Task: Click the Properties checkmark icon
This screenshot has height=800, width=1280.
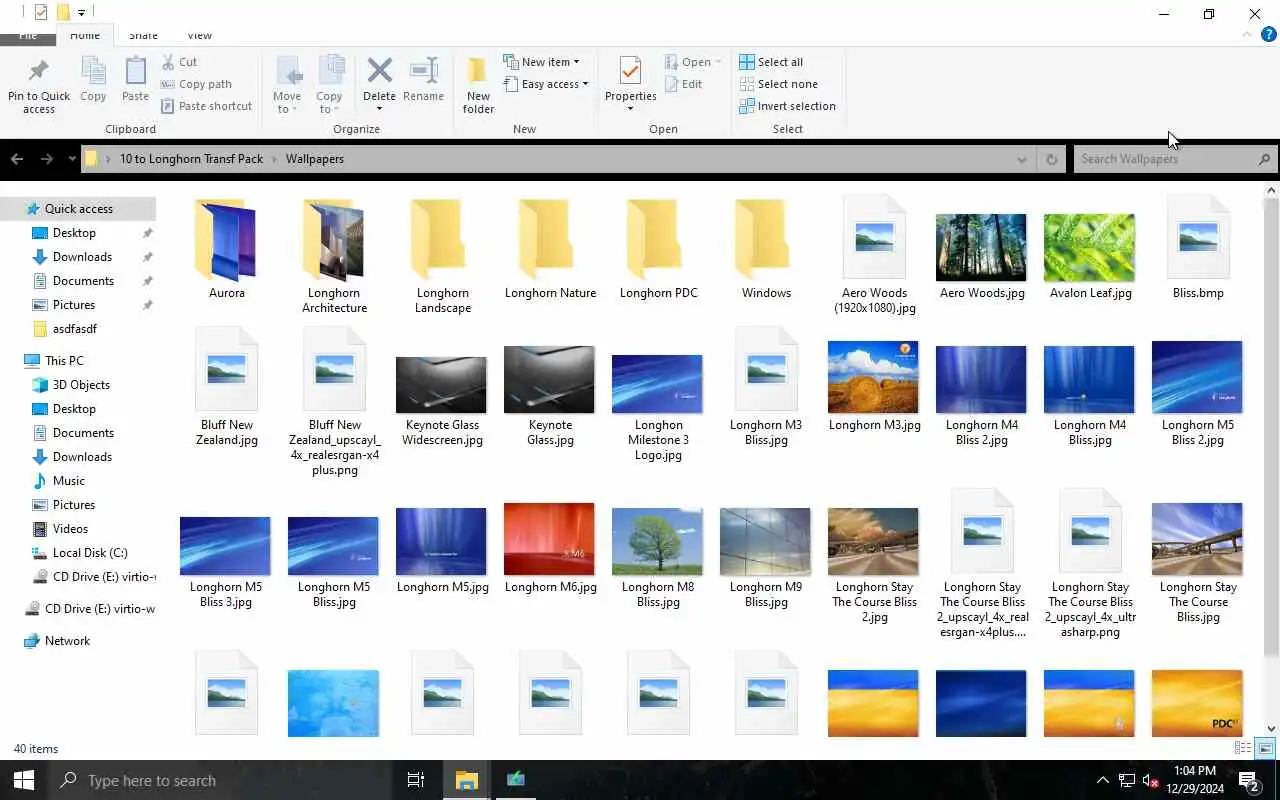Action: pos(630,72)
